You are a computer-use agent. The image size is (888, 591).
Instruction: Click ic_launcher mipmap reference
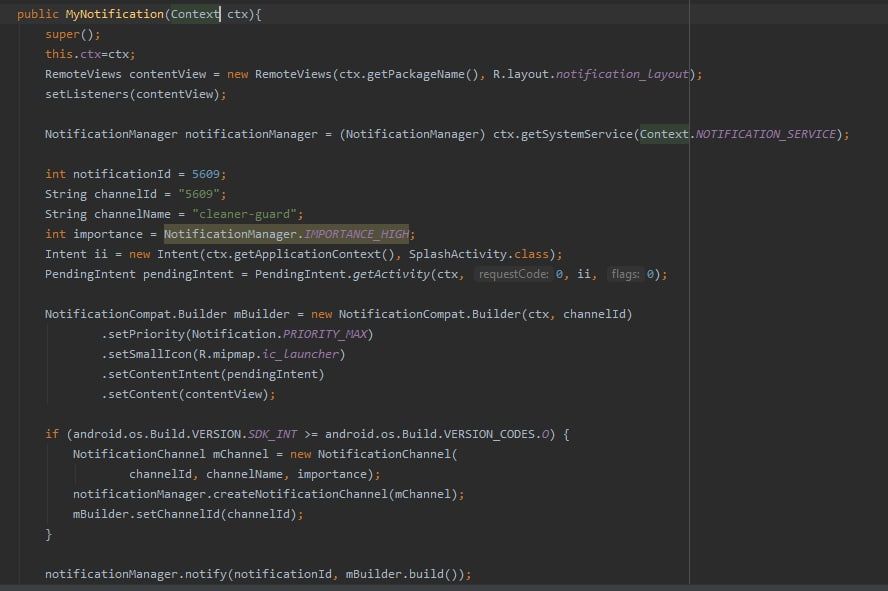pos(300,354)
